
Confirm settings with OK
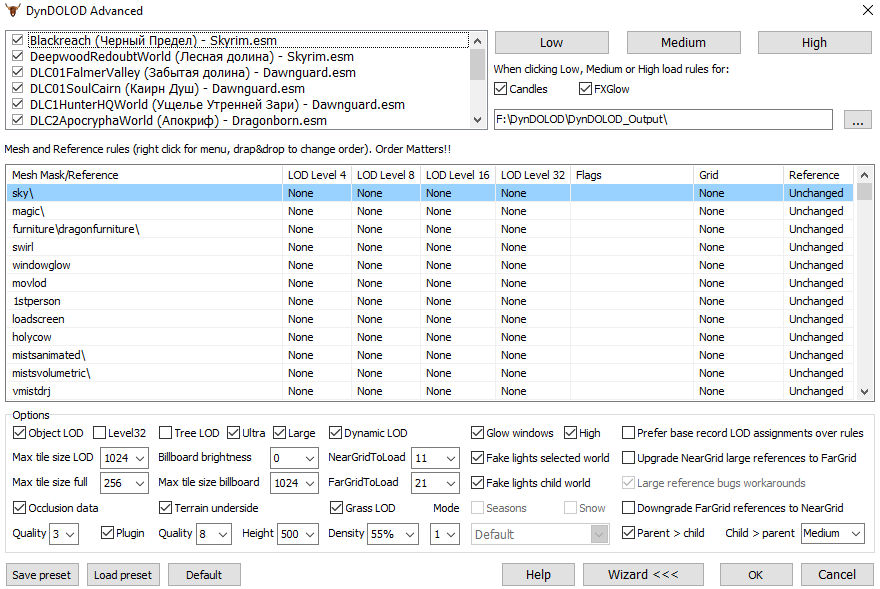coord(756,575)
